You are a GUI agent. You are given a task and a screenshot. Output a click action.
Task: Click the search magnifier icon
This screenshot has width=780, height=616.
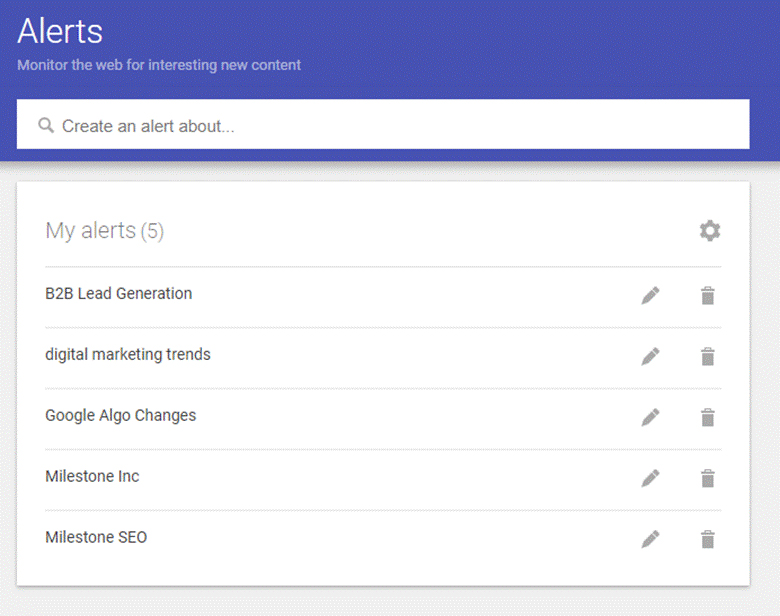coord(46,125)
